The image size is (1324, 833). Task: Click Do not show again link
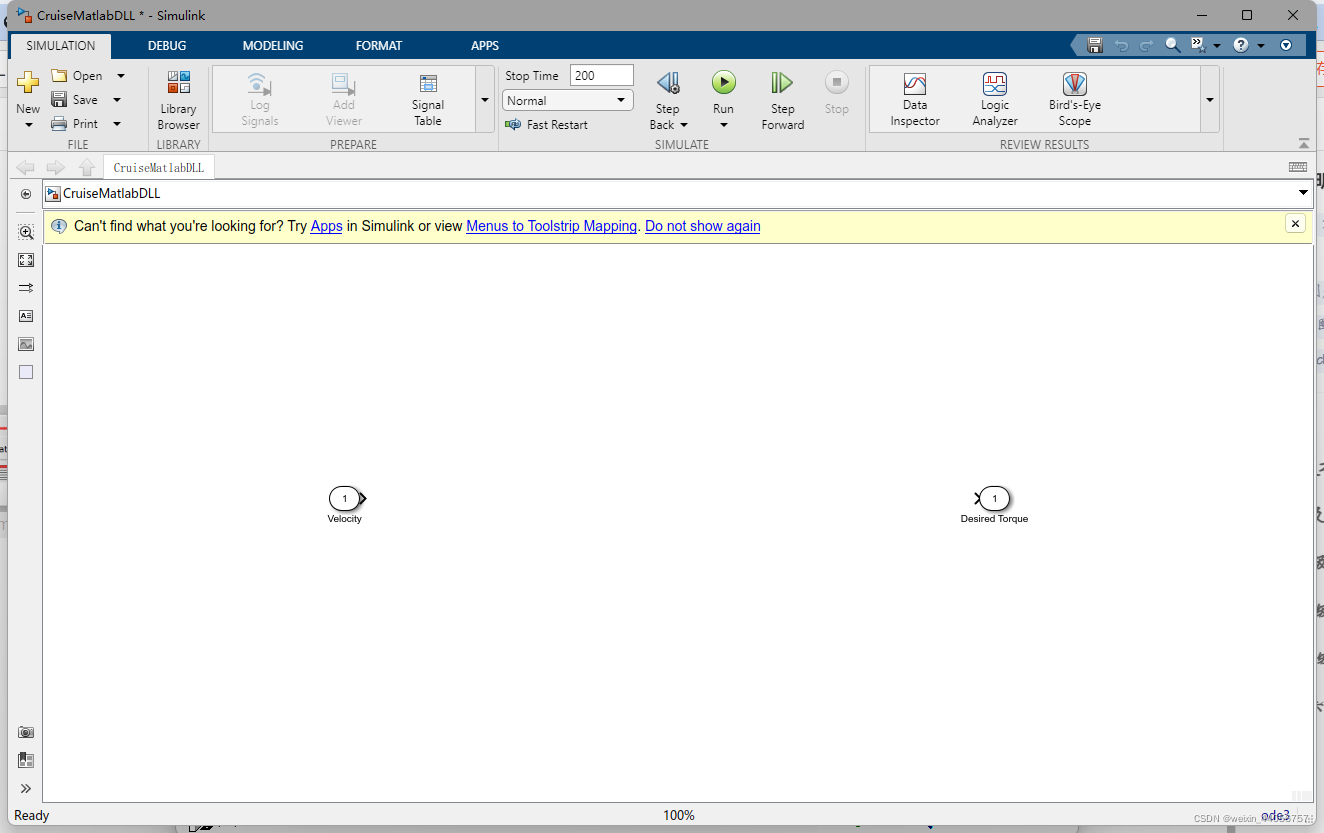click(x=703, y=226)
